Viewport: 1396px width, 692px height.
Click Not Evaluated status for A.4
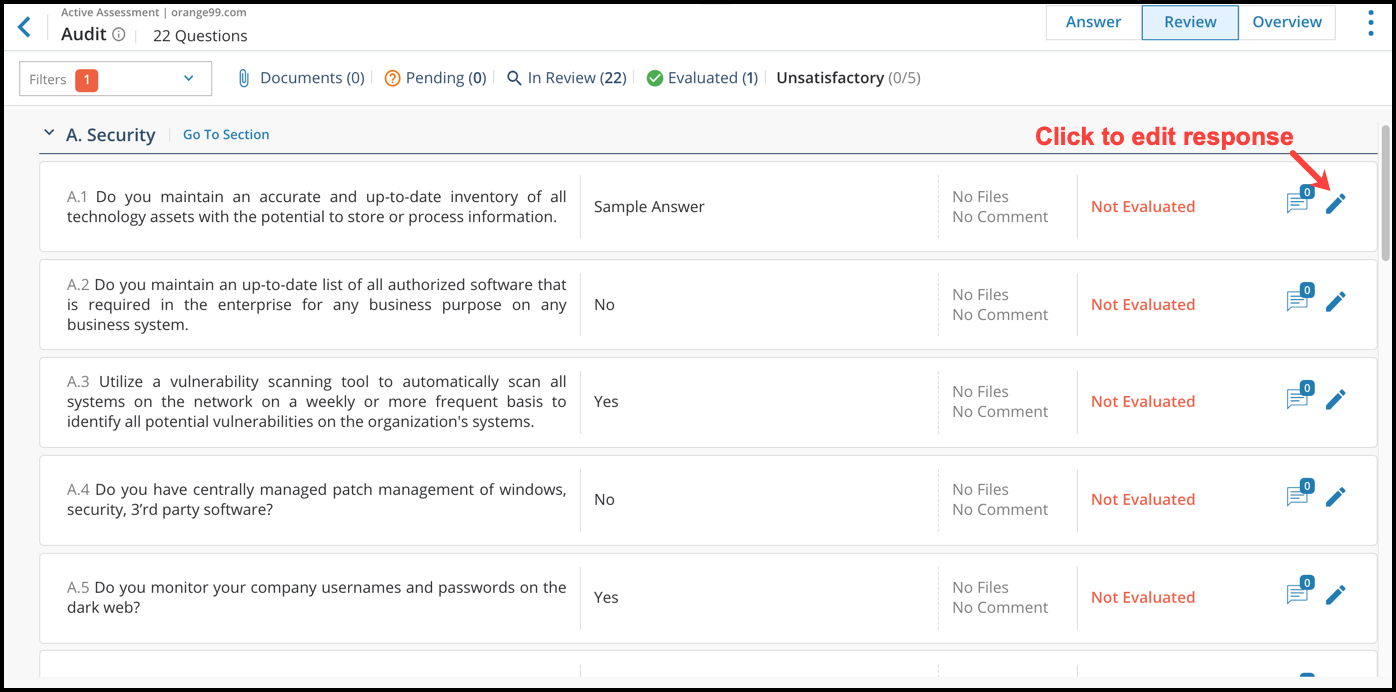point(1143,500)
